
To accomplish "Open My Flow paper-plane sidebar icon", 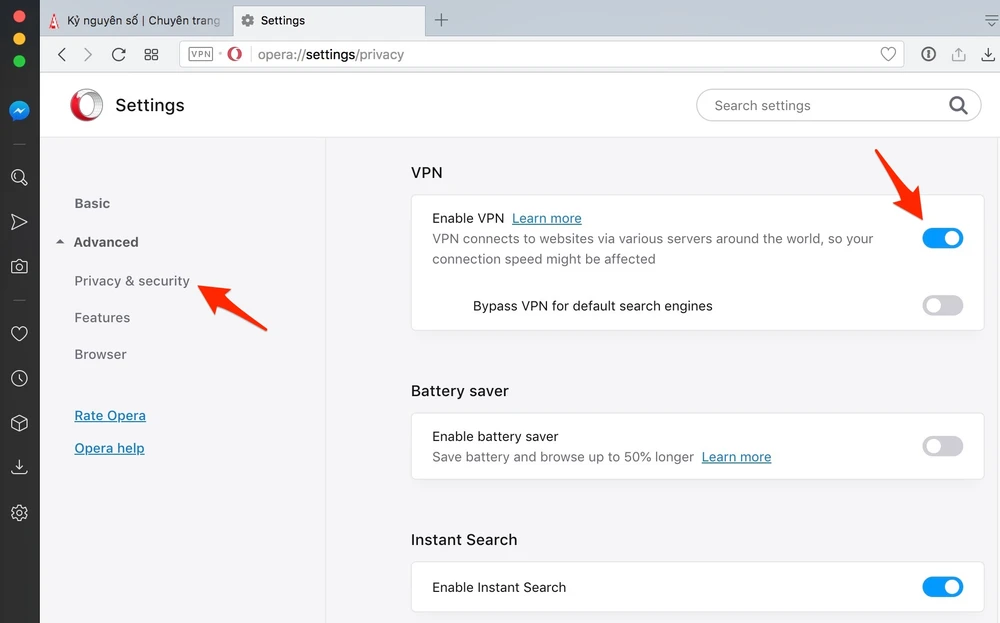I will click(x=19, y=222).
